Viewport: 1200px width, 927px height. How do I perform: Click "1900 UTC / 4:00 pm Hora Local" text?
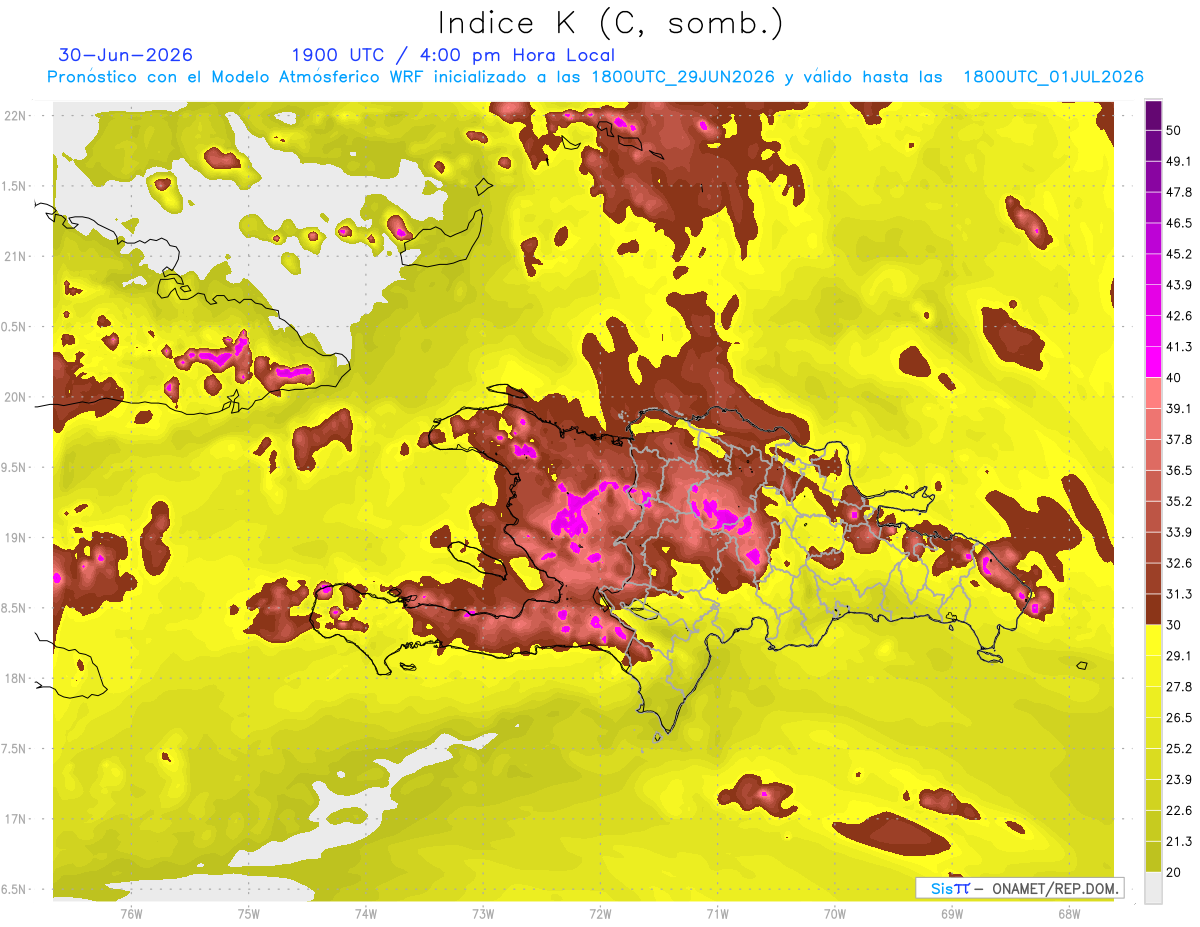(453, 55)
